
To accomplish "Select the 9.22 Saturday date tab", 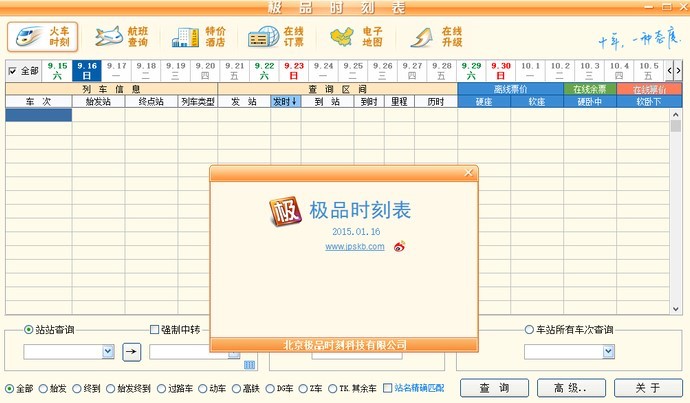I will tap(264, 70).
